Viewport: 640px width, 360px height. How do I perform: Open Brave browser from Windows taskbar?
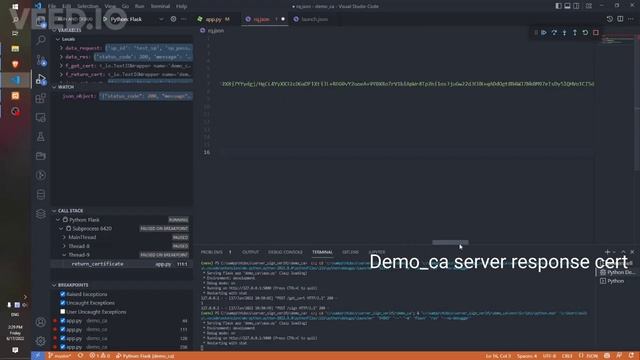[16, 64]
